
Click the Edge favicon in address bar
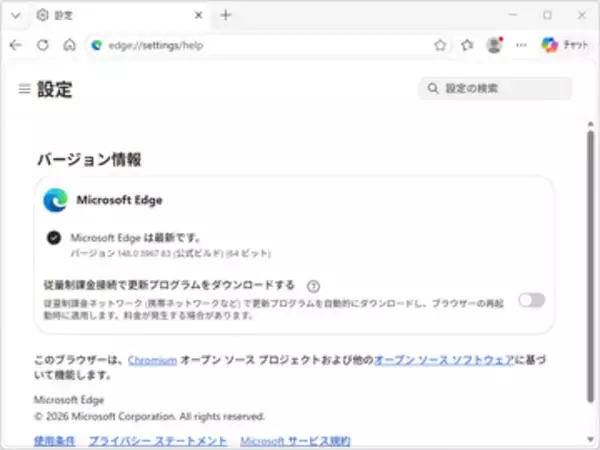click(x=96, y=46)
